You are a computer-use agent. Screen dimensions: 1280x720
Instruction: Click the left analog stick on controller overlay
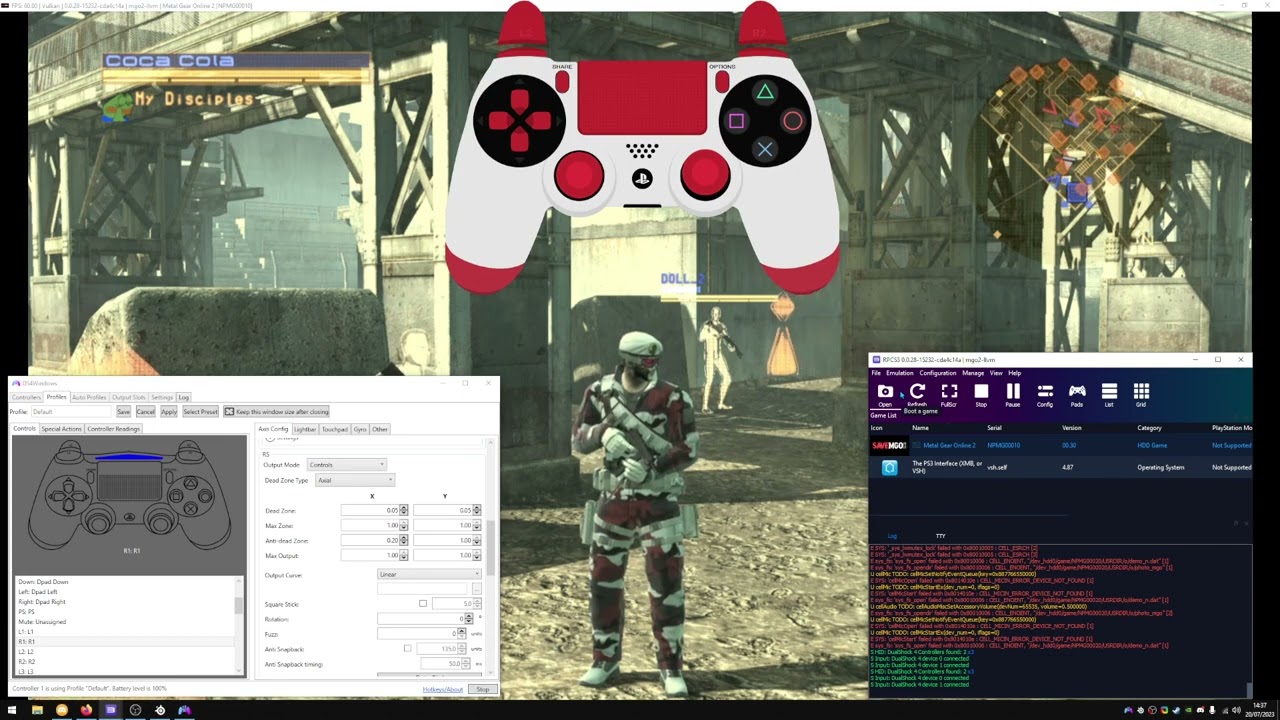(x=579, y=175)
